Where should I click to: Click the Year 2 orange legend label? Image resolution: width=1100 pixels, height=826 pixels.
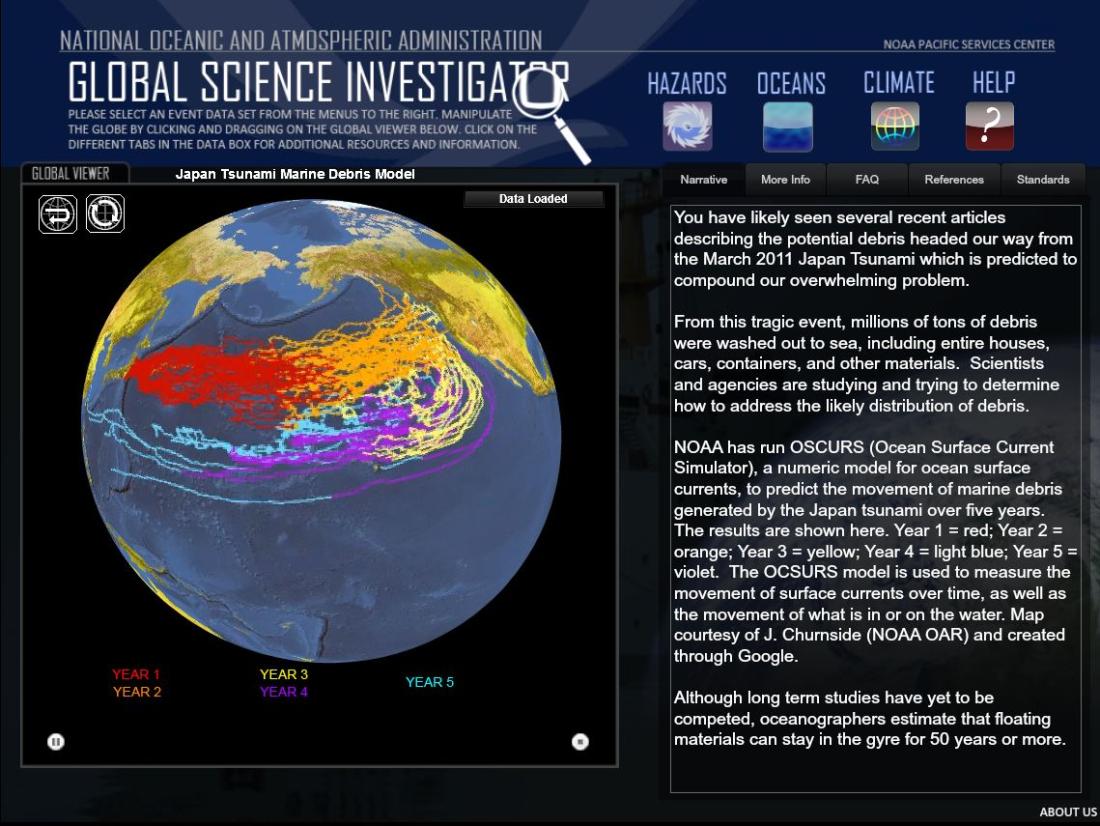tap(137, 692)
